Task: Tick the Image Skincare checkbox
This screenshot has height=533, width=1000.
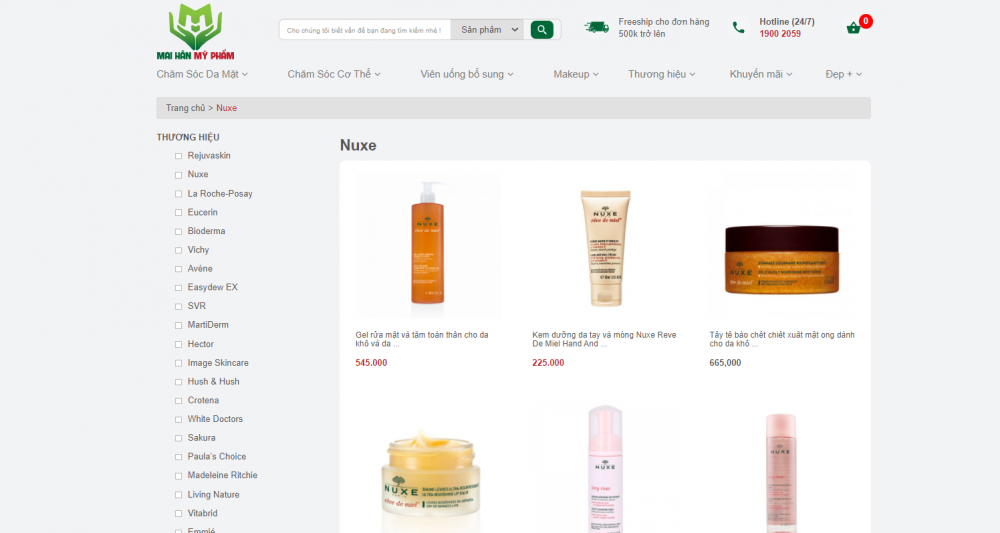Action: (x=179, y=363)
